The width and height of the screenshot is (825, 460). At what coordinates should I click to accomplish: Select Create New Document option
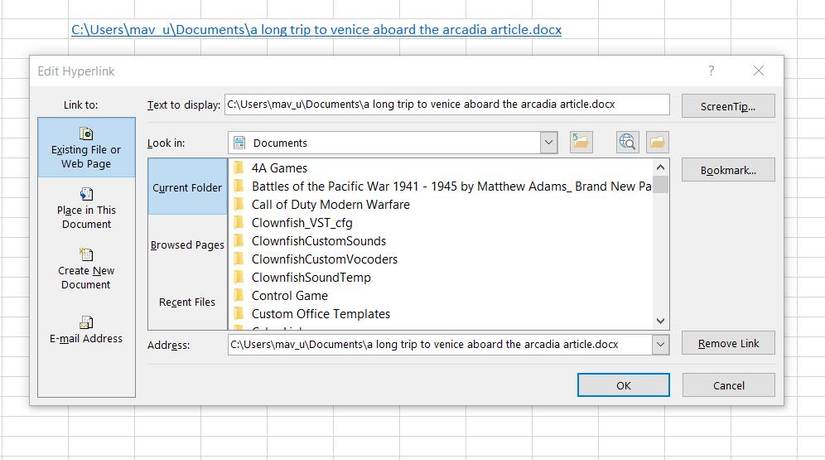86,269
